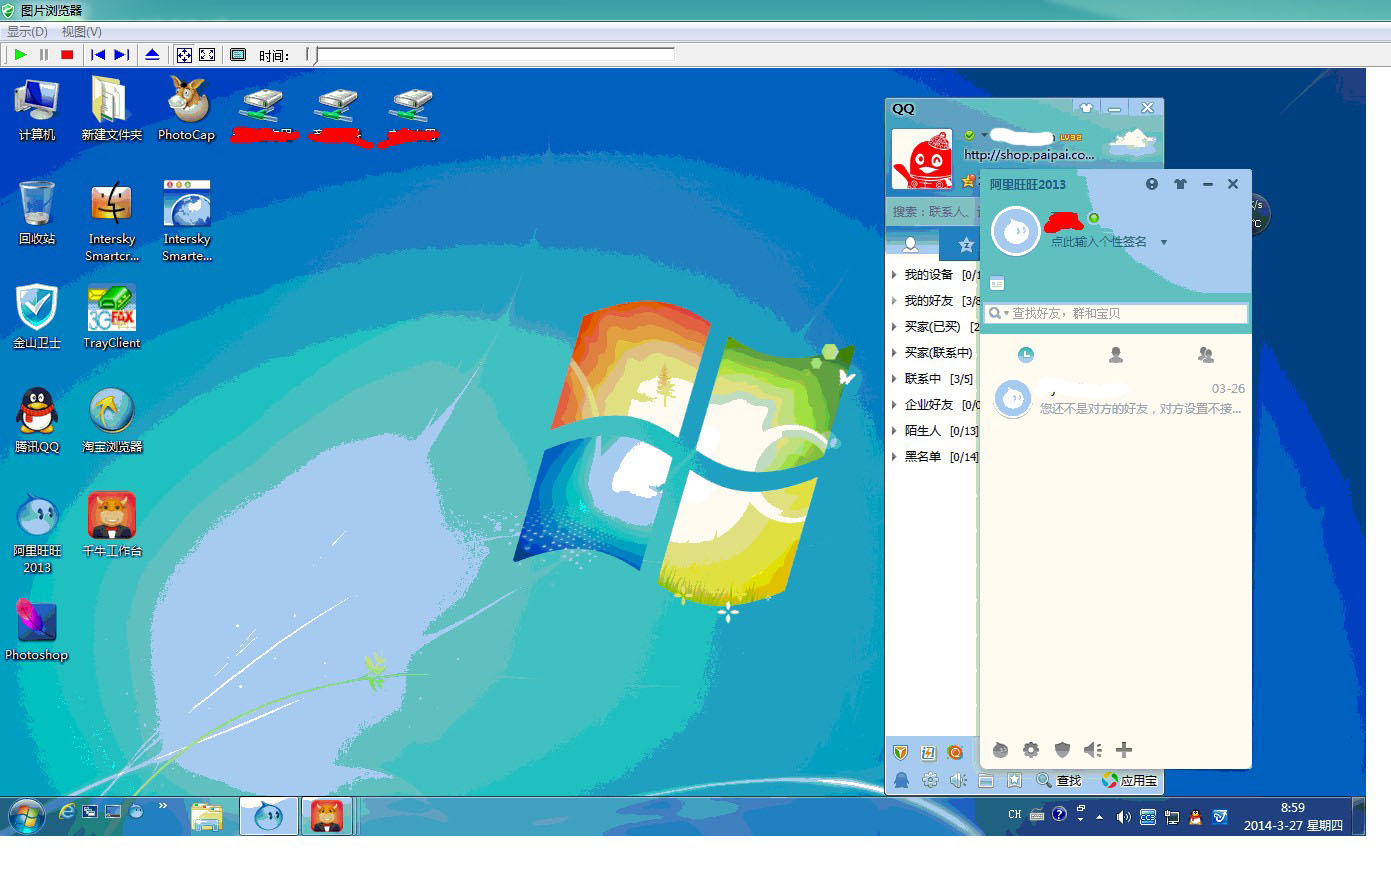Stop playback with the red square button
Screen dimensions: 1391x892
point(67,55)
